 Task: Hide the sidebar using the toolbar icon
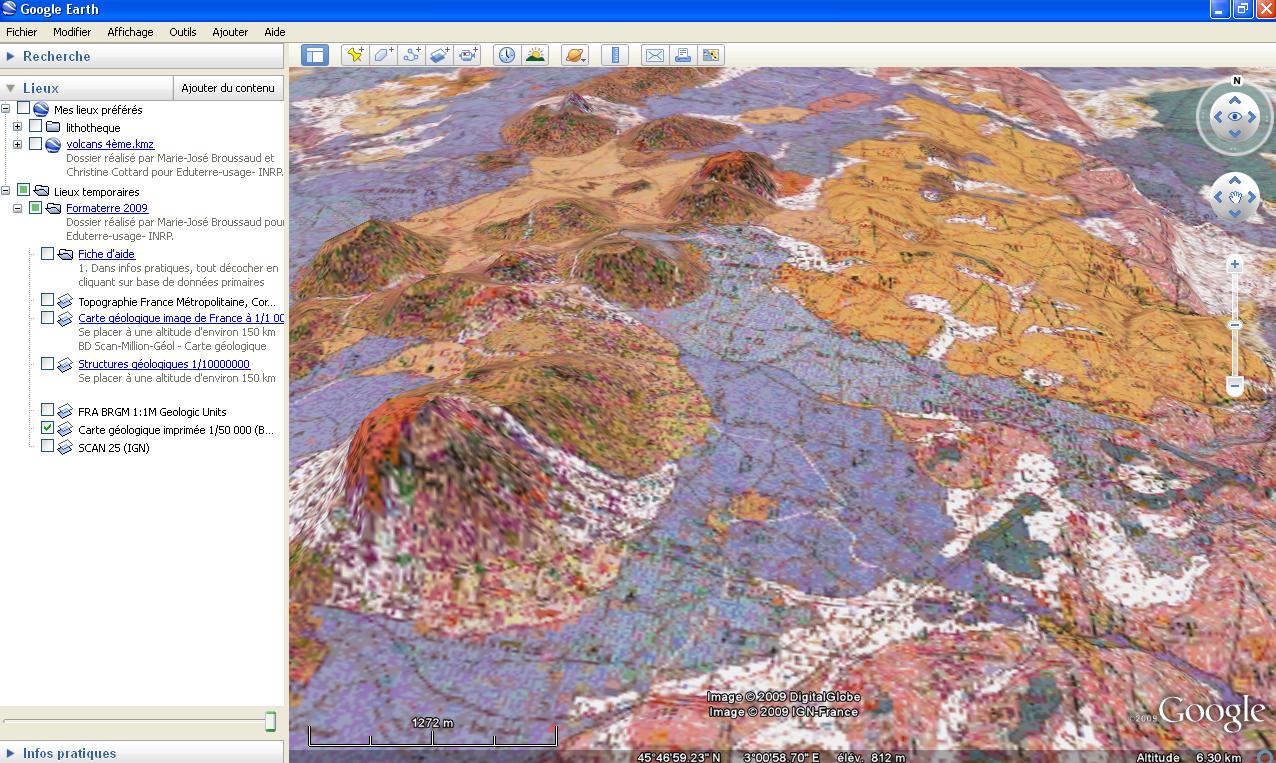coord(315,56)
